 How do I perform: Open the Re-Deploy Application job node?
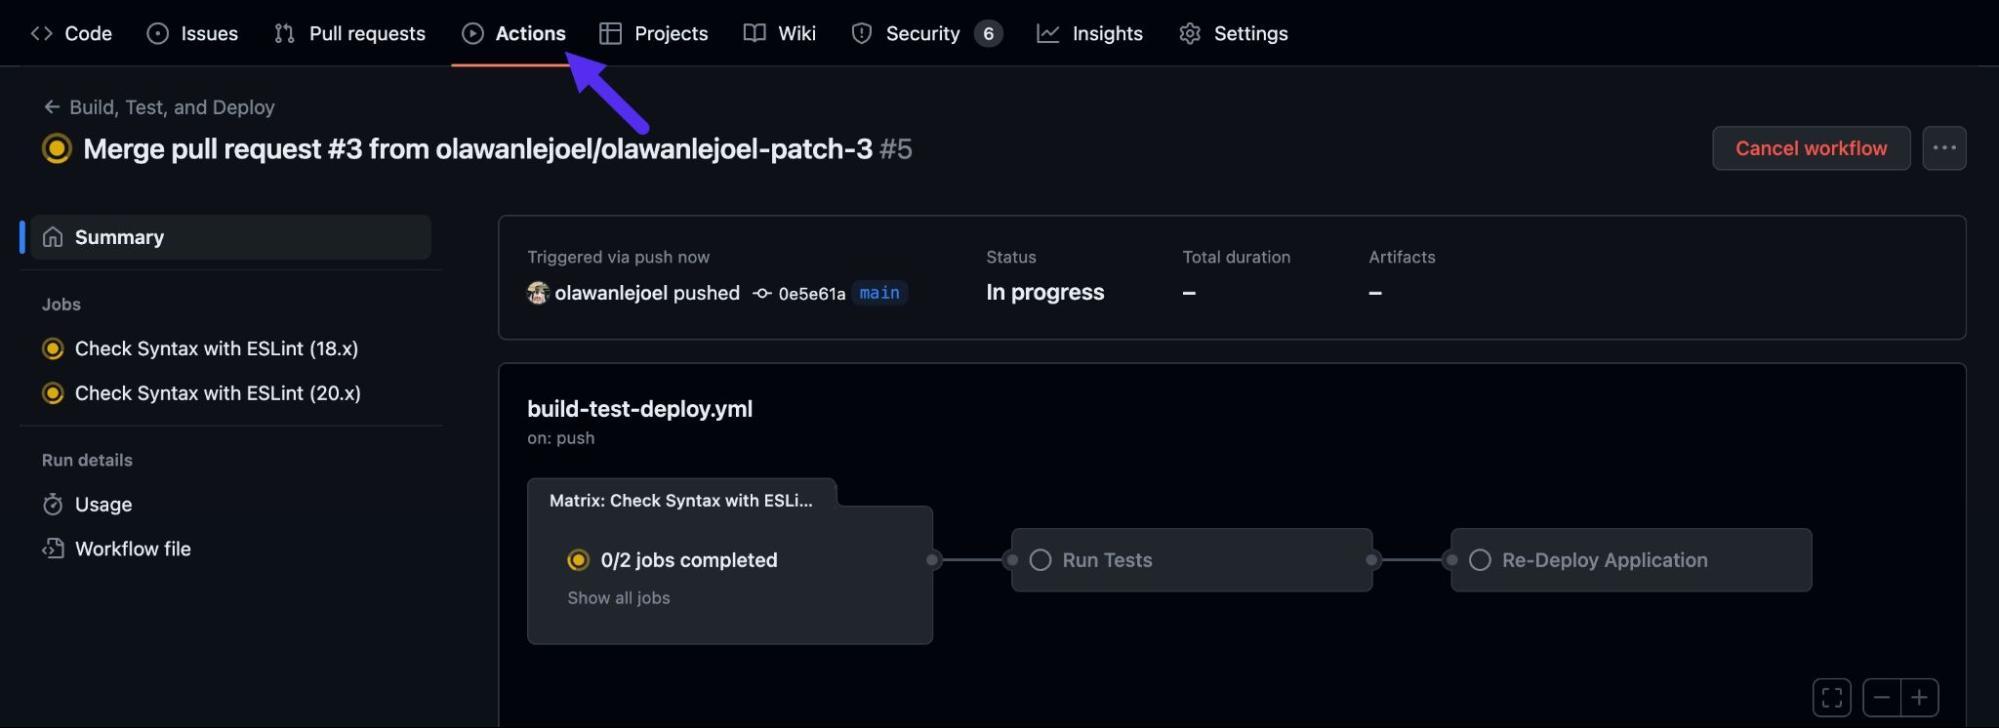pos(1631,560)
